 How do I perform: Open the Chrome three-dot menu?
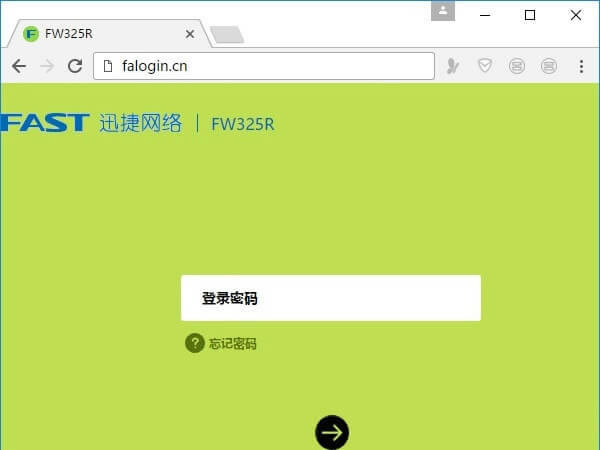coord(582,67)
